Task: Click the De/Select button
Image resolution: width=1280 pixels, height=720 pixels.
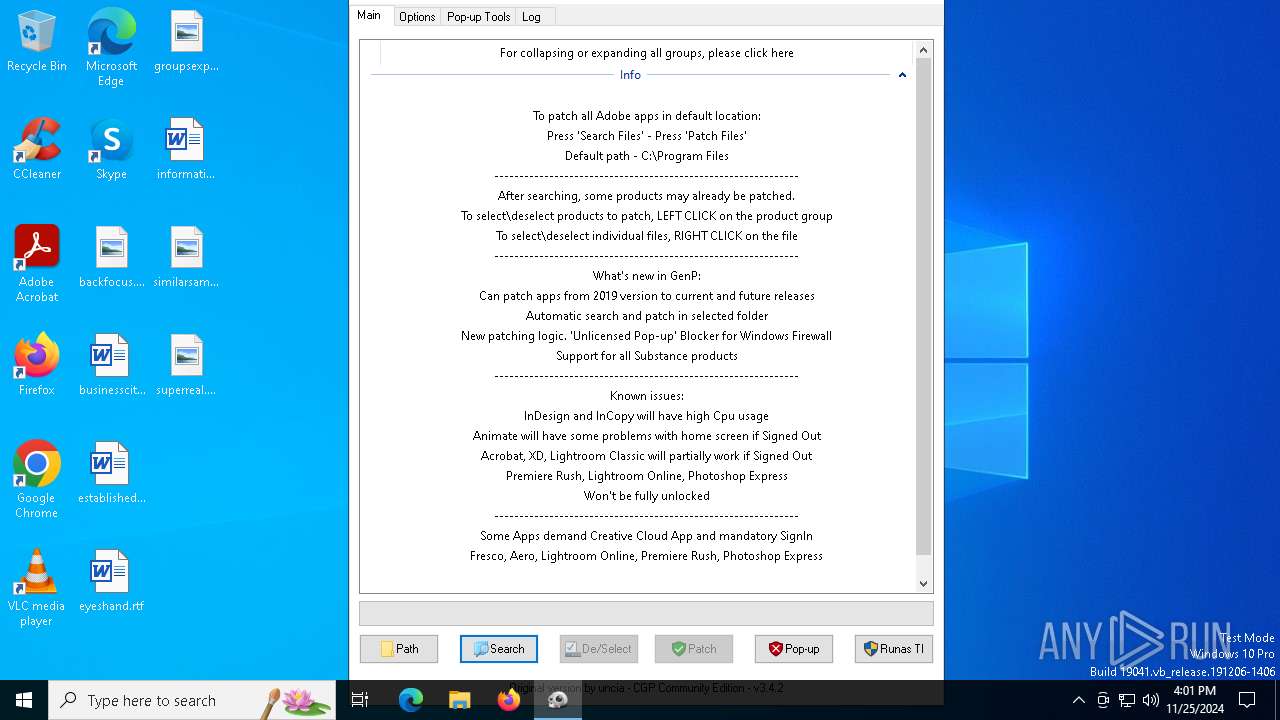Action: [599, 649]
